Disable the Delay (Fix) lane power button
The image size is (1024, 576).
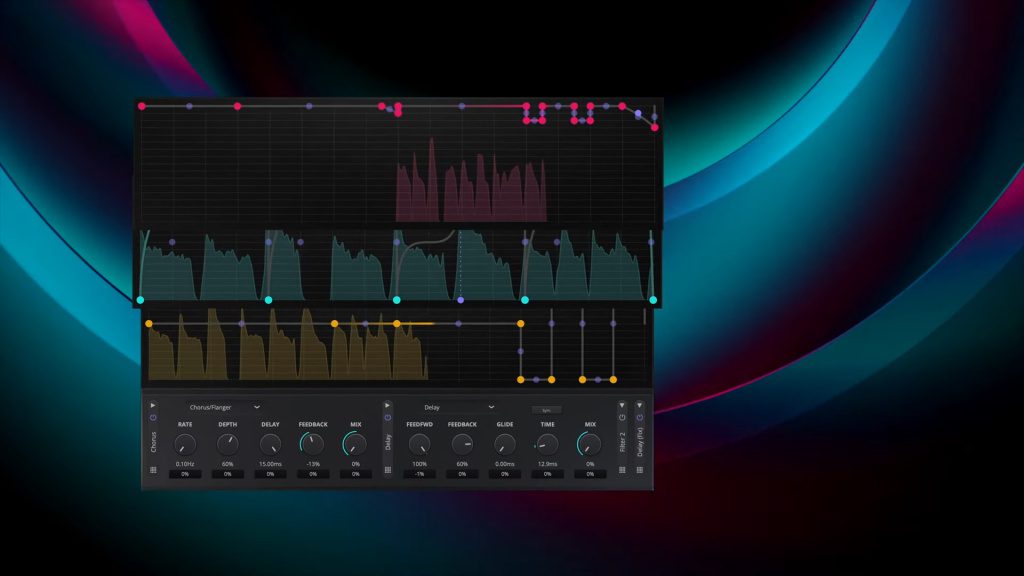[639, 419]
